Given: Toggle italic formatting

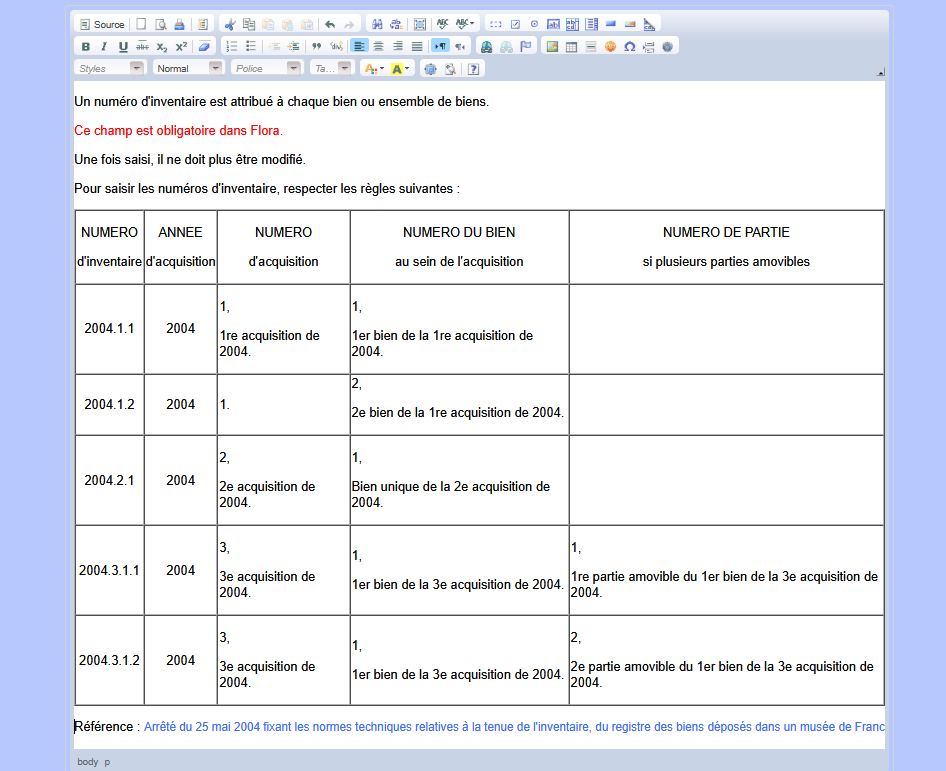Looking at the screenshot, I should point(103,46).
